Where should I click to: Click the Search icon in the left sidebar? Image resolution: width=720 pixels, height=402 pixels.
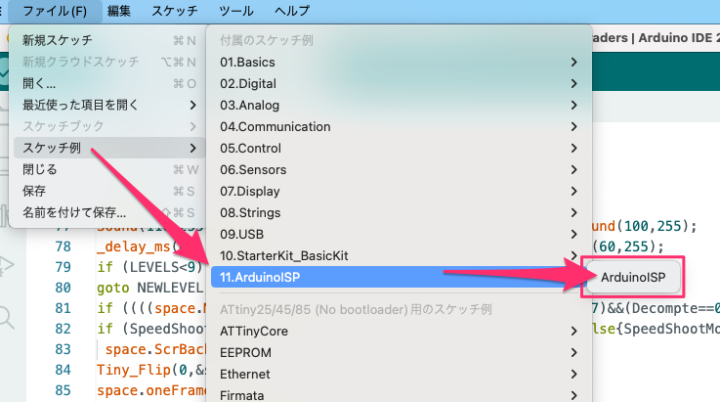[7, 317]
